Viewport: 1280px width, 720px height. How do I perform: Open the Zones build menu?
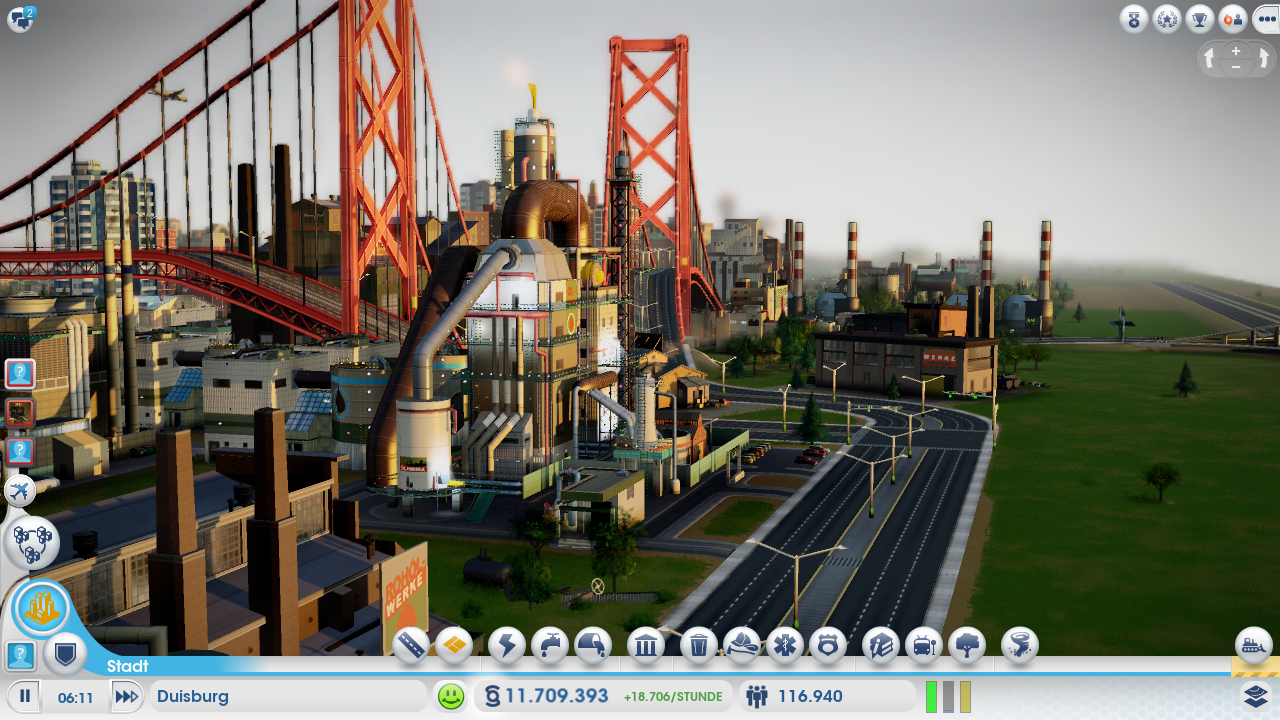pos(454,646)
